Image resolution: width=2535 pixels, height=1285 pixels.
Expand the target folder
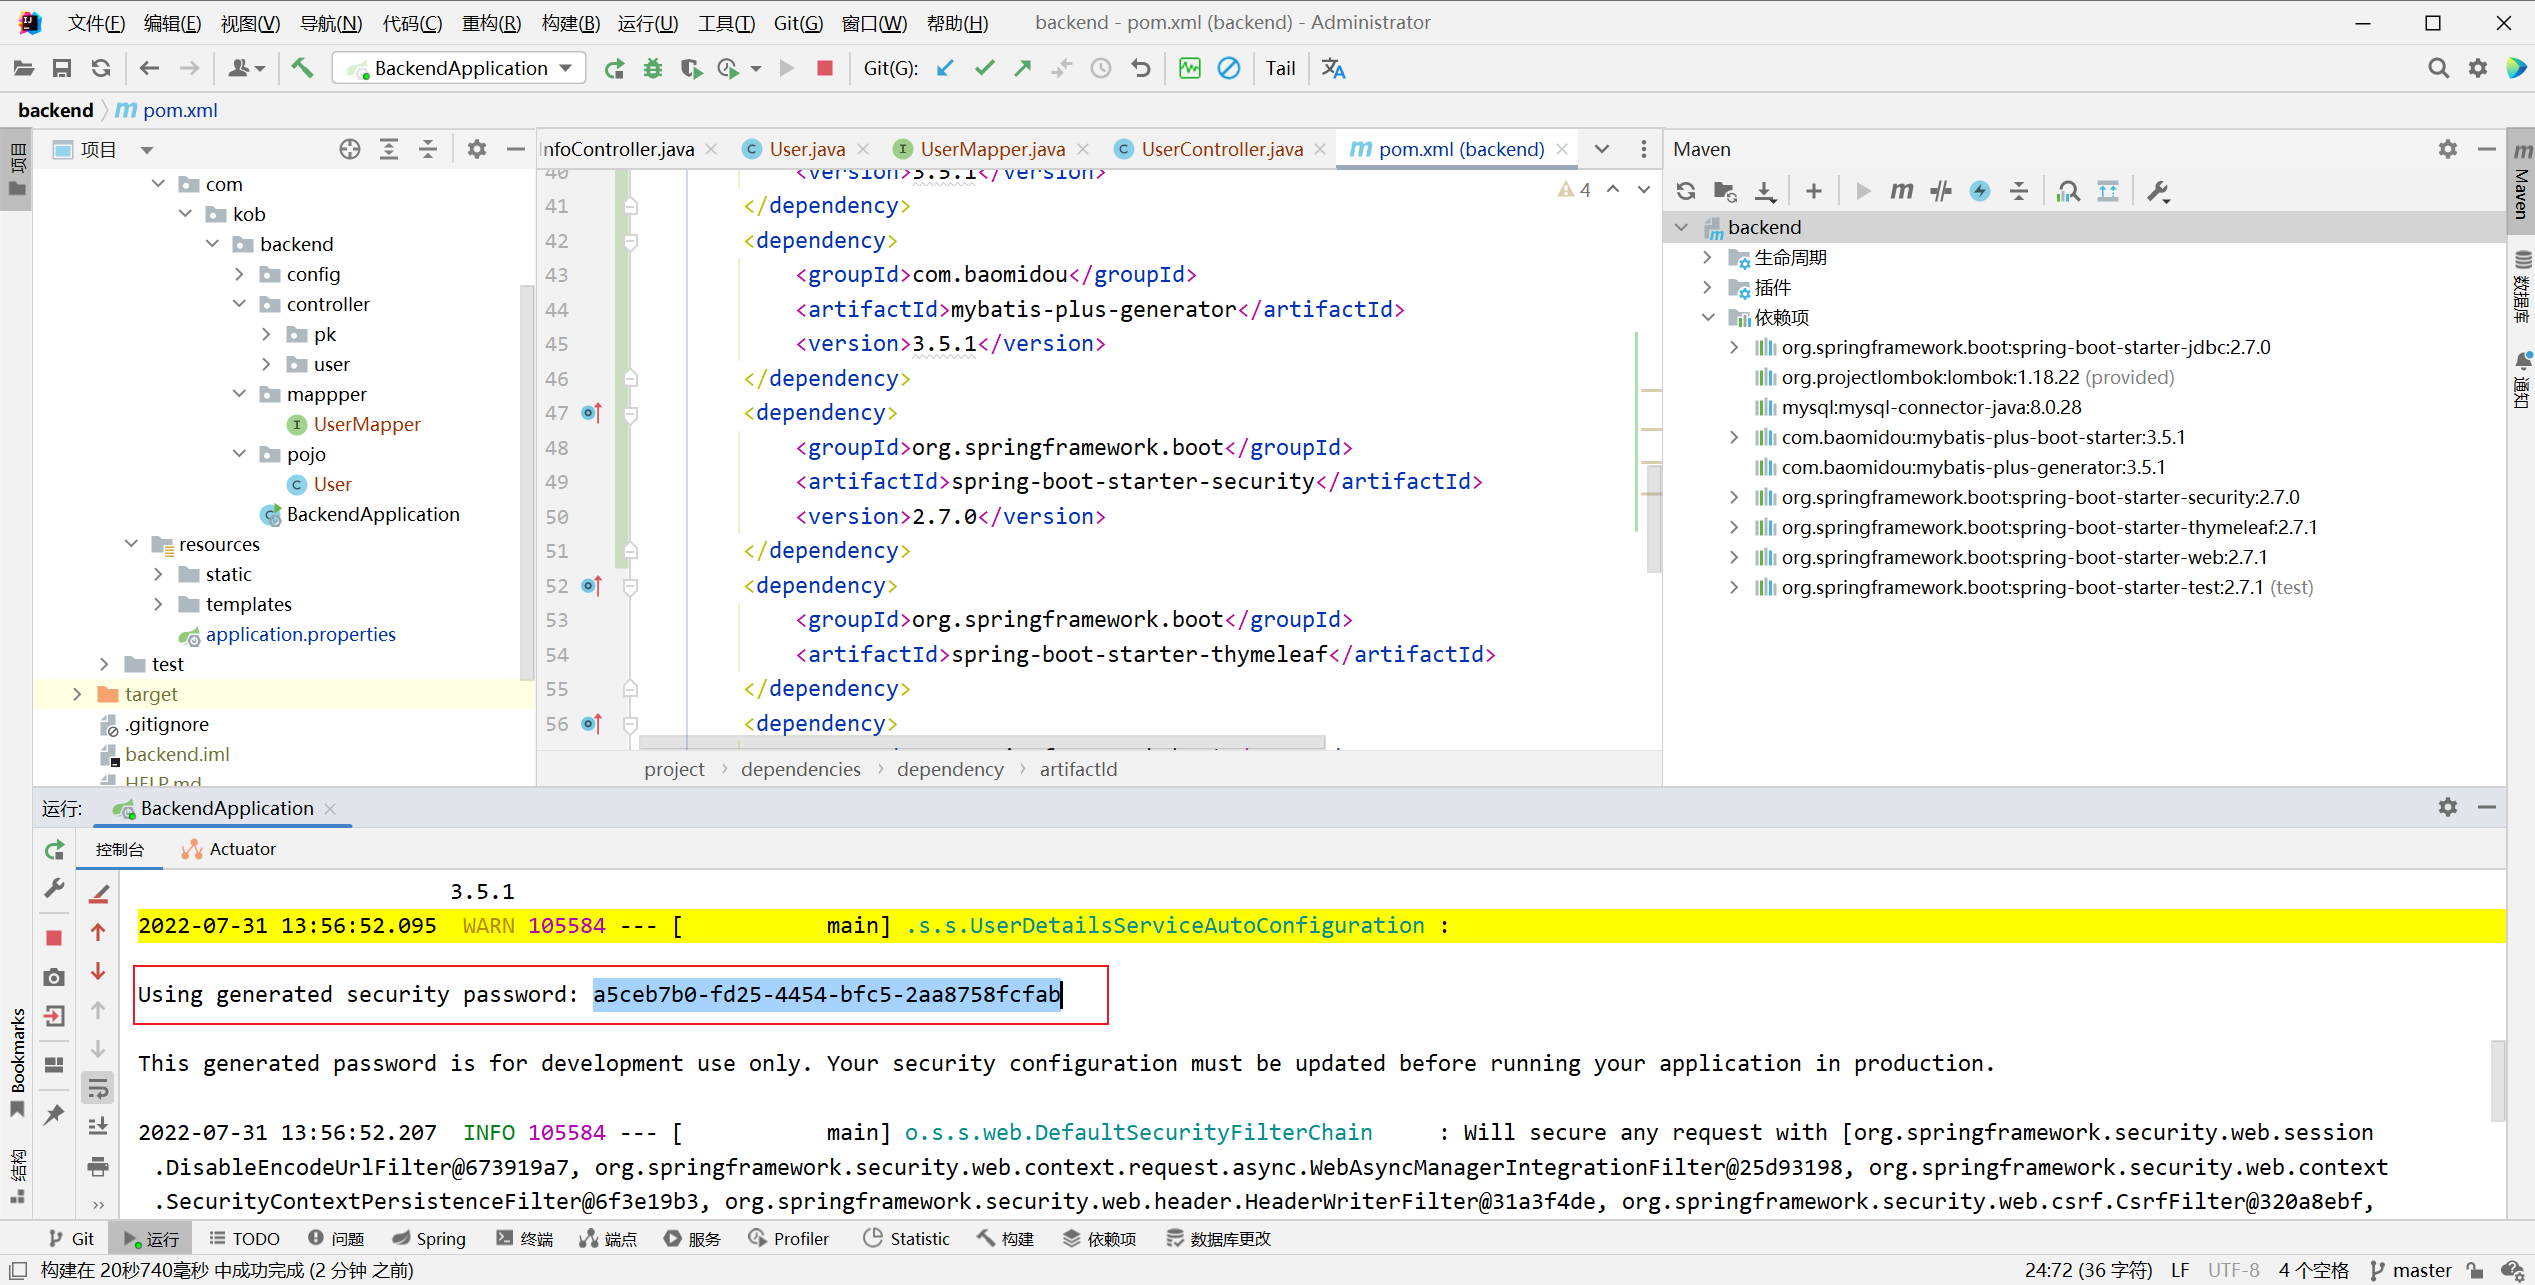(77, 694)
